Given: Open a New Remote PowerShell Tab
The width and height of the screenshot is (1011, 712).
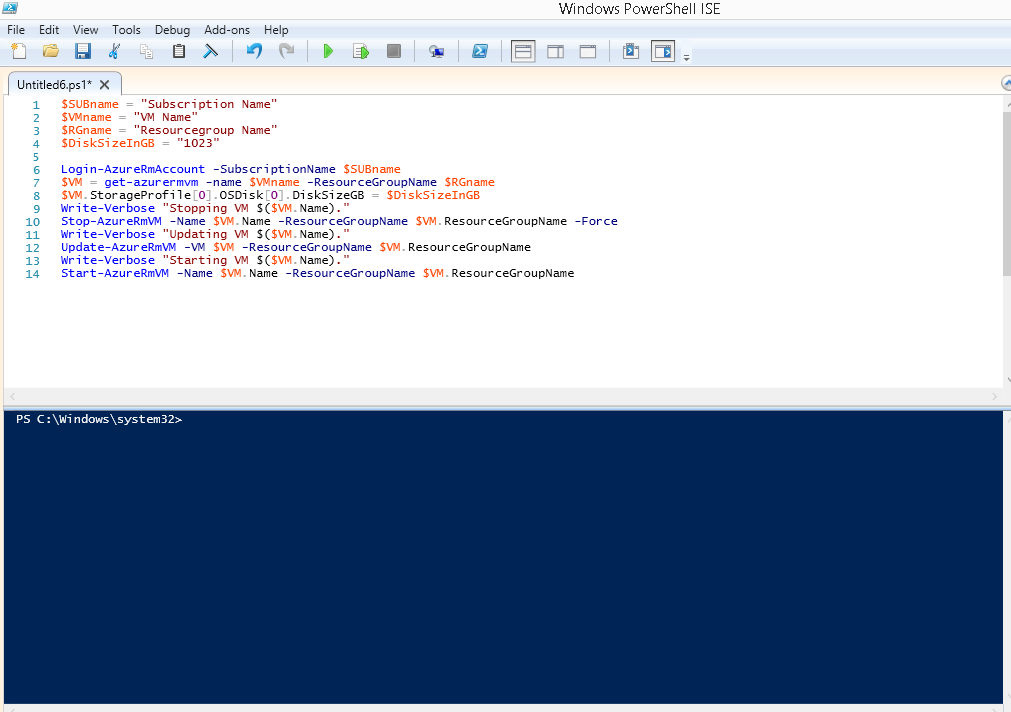Looking at the screenshot, I should (436, 50).
